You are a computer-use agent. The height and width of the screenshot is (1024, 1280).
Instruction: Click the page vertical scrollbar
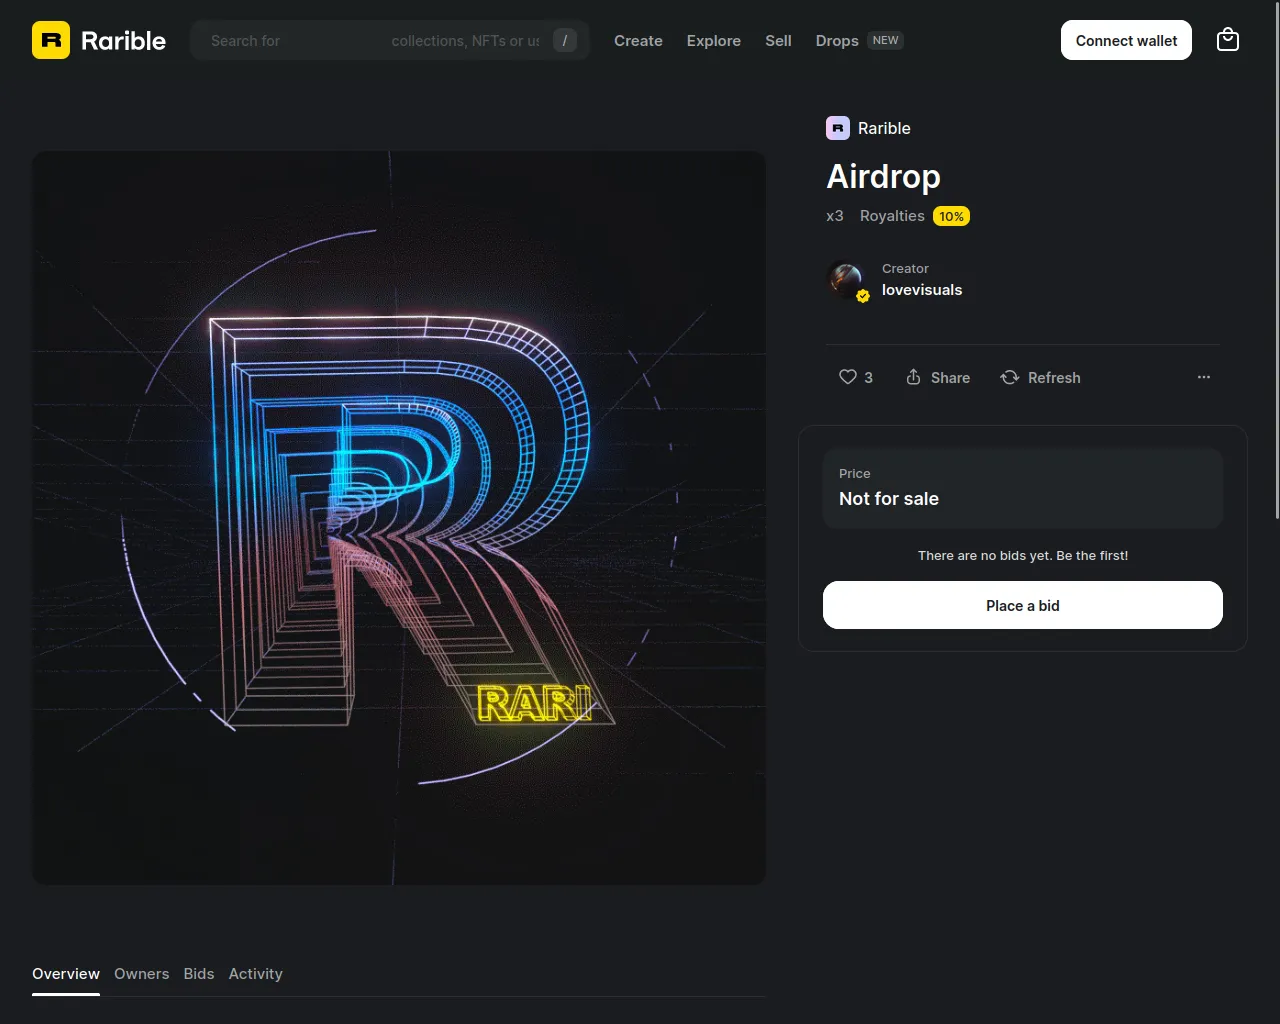(1276, 260)
